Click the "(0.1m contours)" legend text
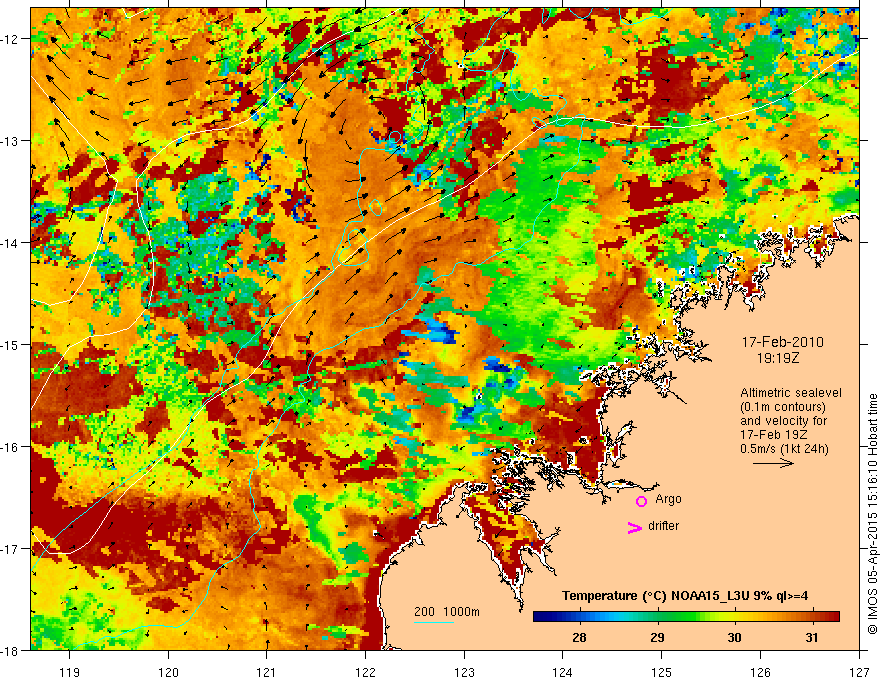Screen dimensions: 880x680 (x=783, y=407)
